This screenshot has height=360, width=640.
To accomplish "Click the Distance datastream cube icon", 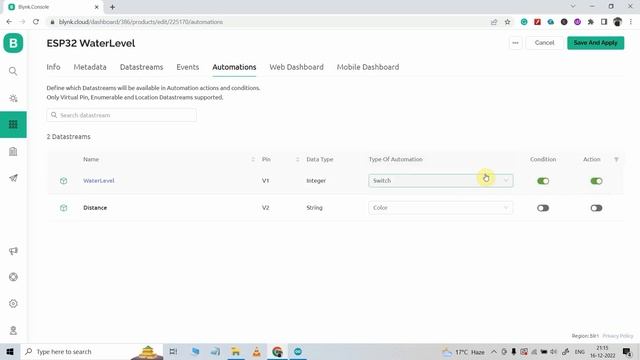I will (x=63, y=208).
